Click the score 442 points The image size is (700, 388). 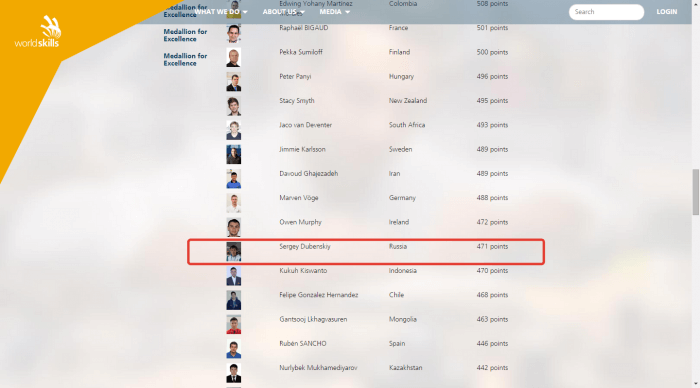[x=492, y=368]
